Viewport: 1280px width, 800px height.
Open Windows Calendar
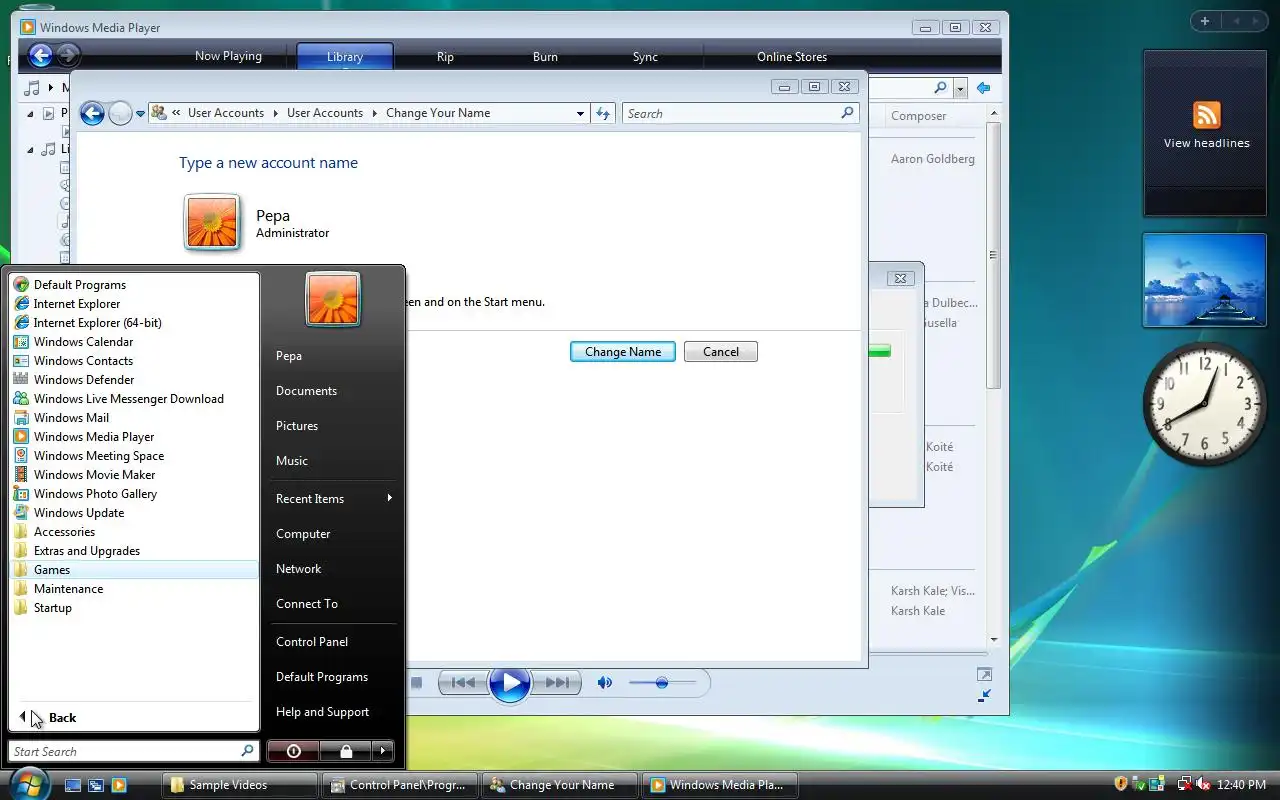click(134, 342)
